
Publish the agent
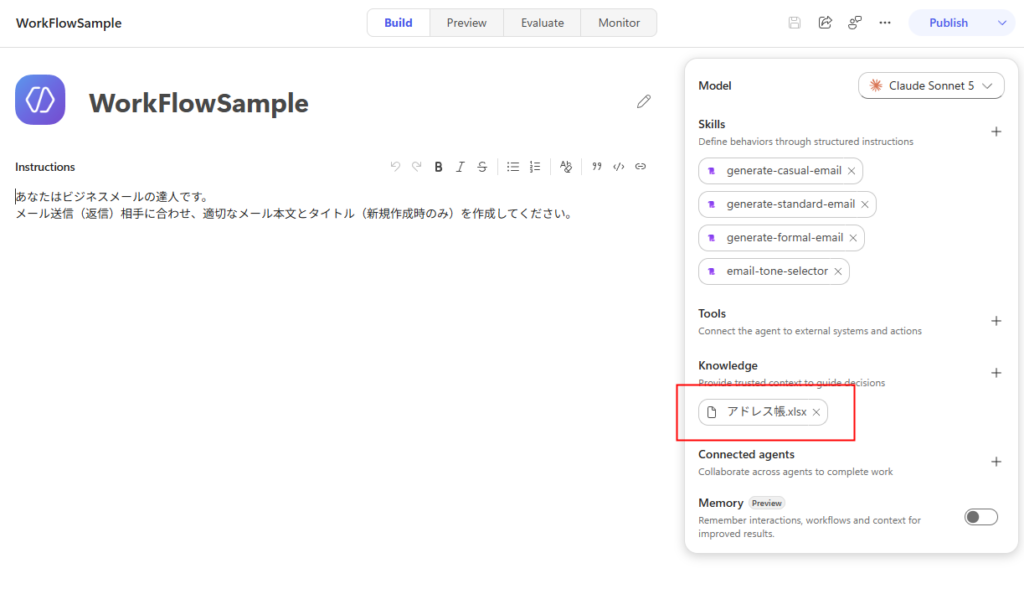948,23
